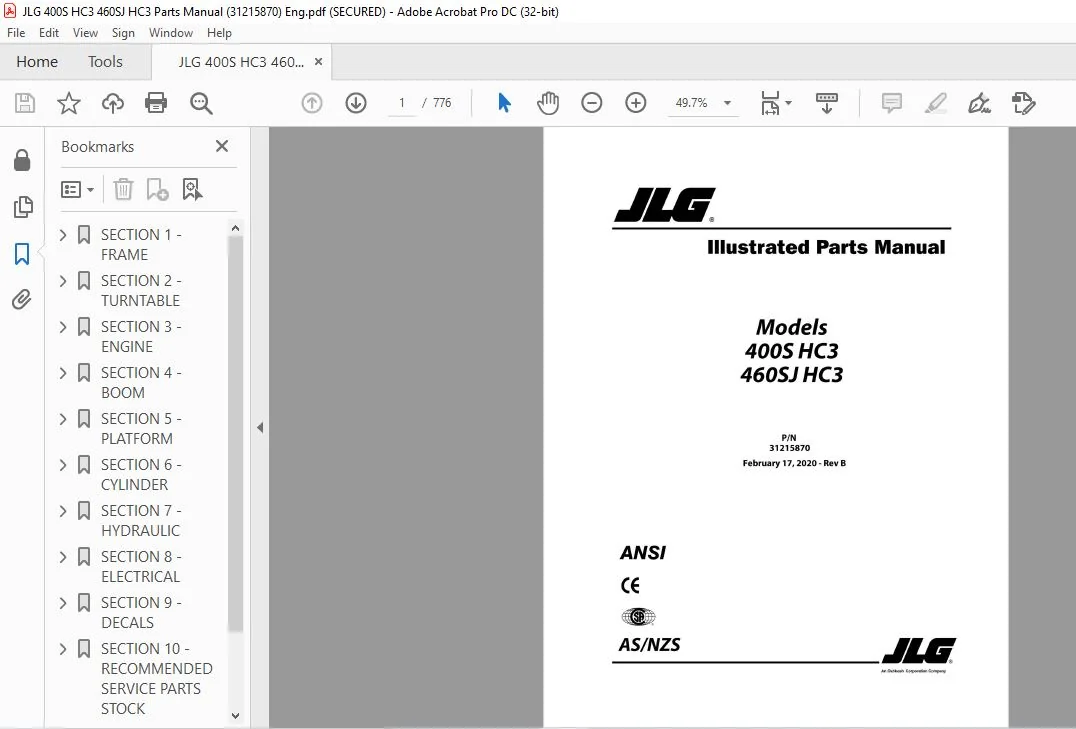Screen dimensions: 1076x729
Task: Open SECTION 7 - HYDRAULIC bookmark
Action: click(x=141, y=520)
